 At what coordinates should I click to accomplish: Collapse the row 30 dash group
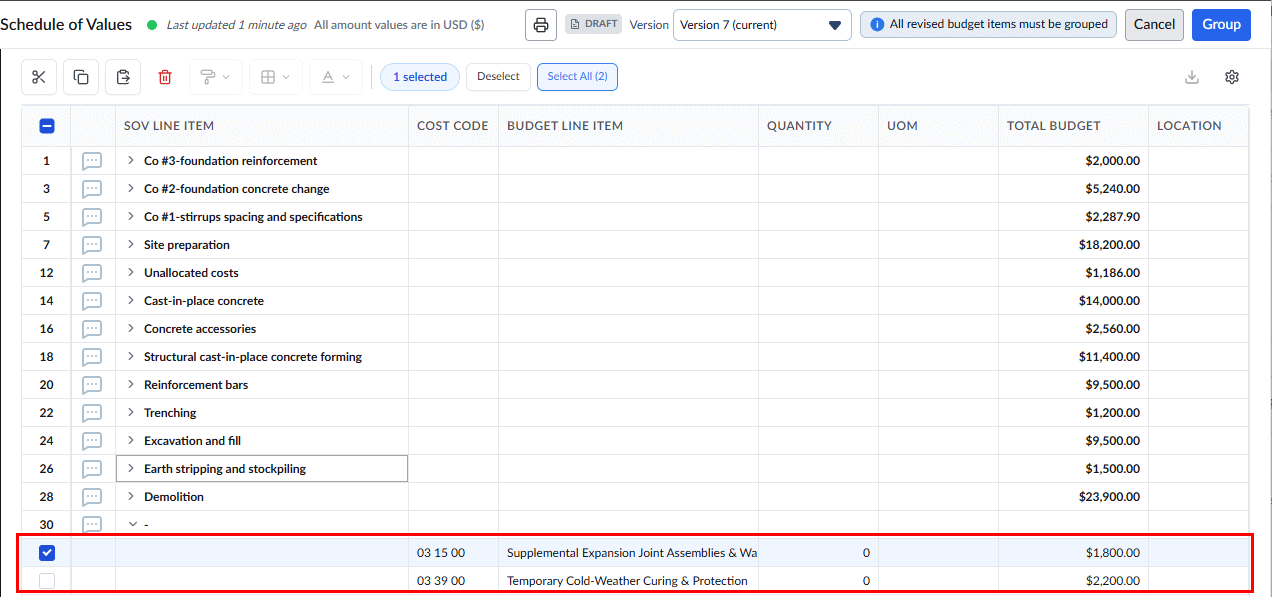pos(131,524)
